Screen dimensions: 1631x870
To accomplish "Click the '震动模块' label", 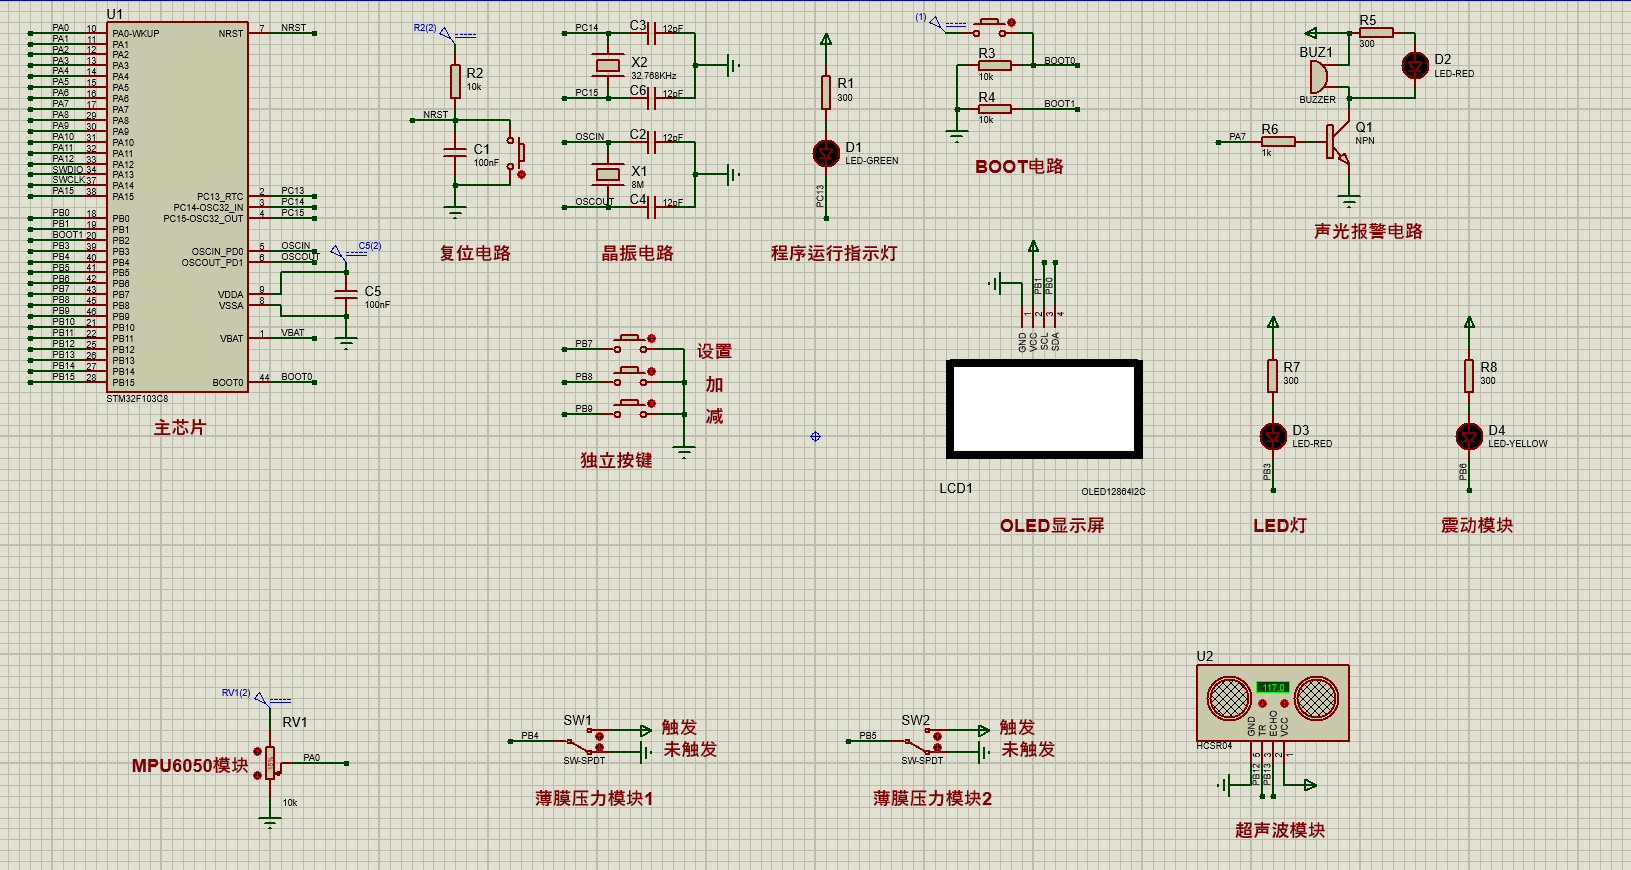I will [1477, 525].
